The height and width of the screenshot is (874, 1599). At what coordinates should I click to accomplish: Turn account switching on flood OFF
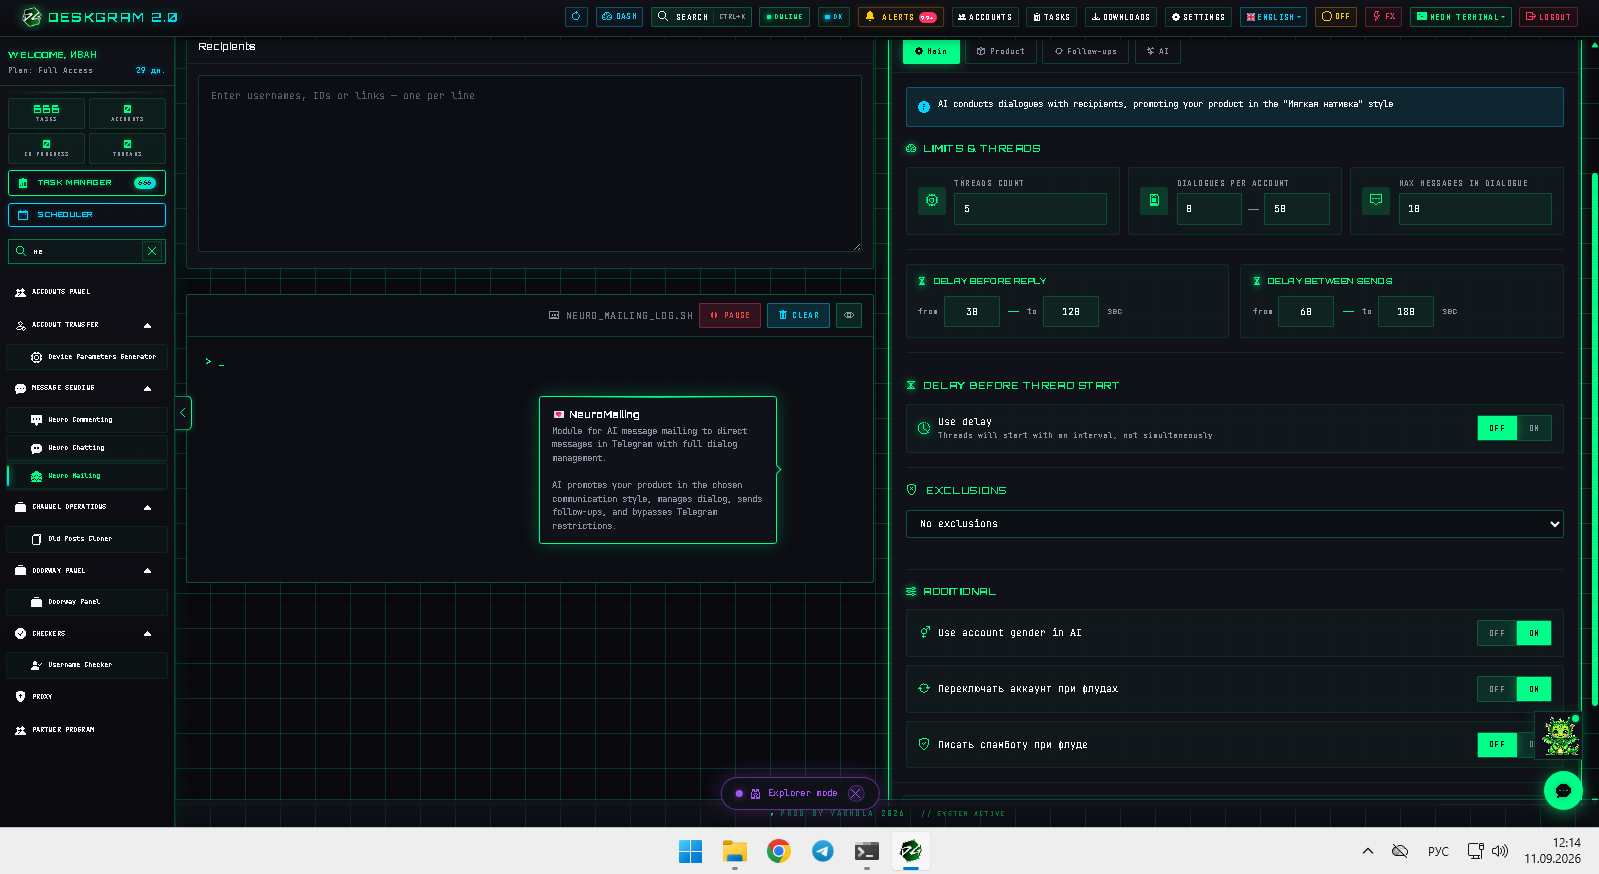tap(1497, 689)
